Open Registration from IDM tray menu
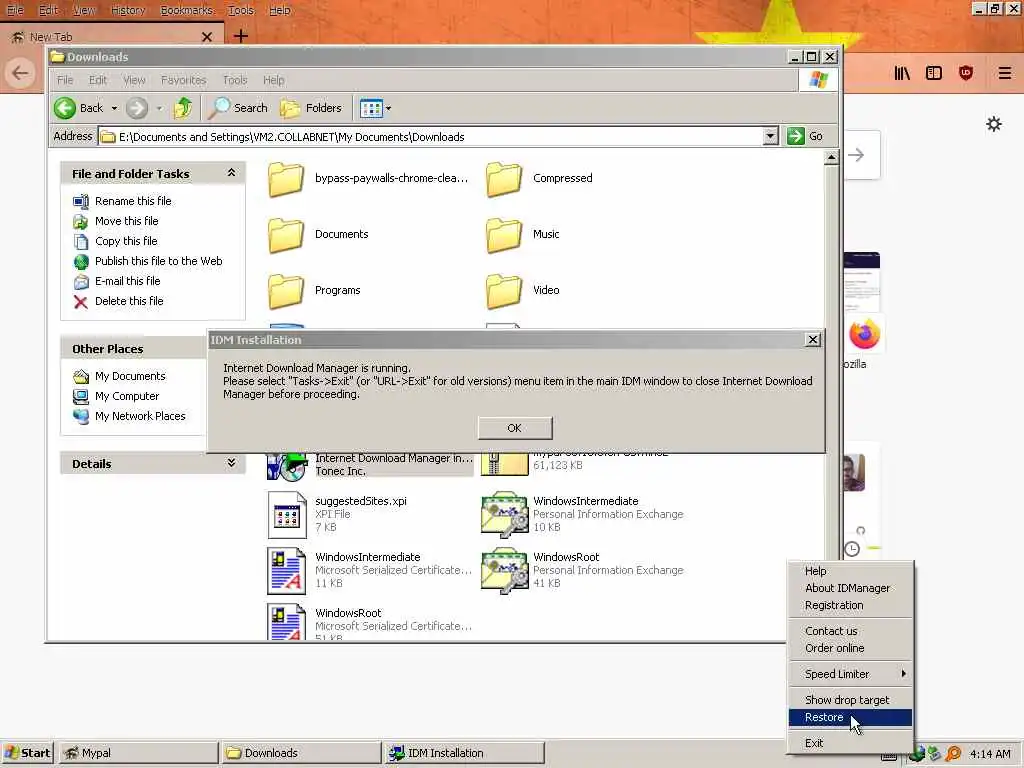1024x768 pixels. click(x=850, y=605)
